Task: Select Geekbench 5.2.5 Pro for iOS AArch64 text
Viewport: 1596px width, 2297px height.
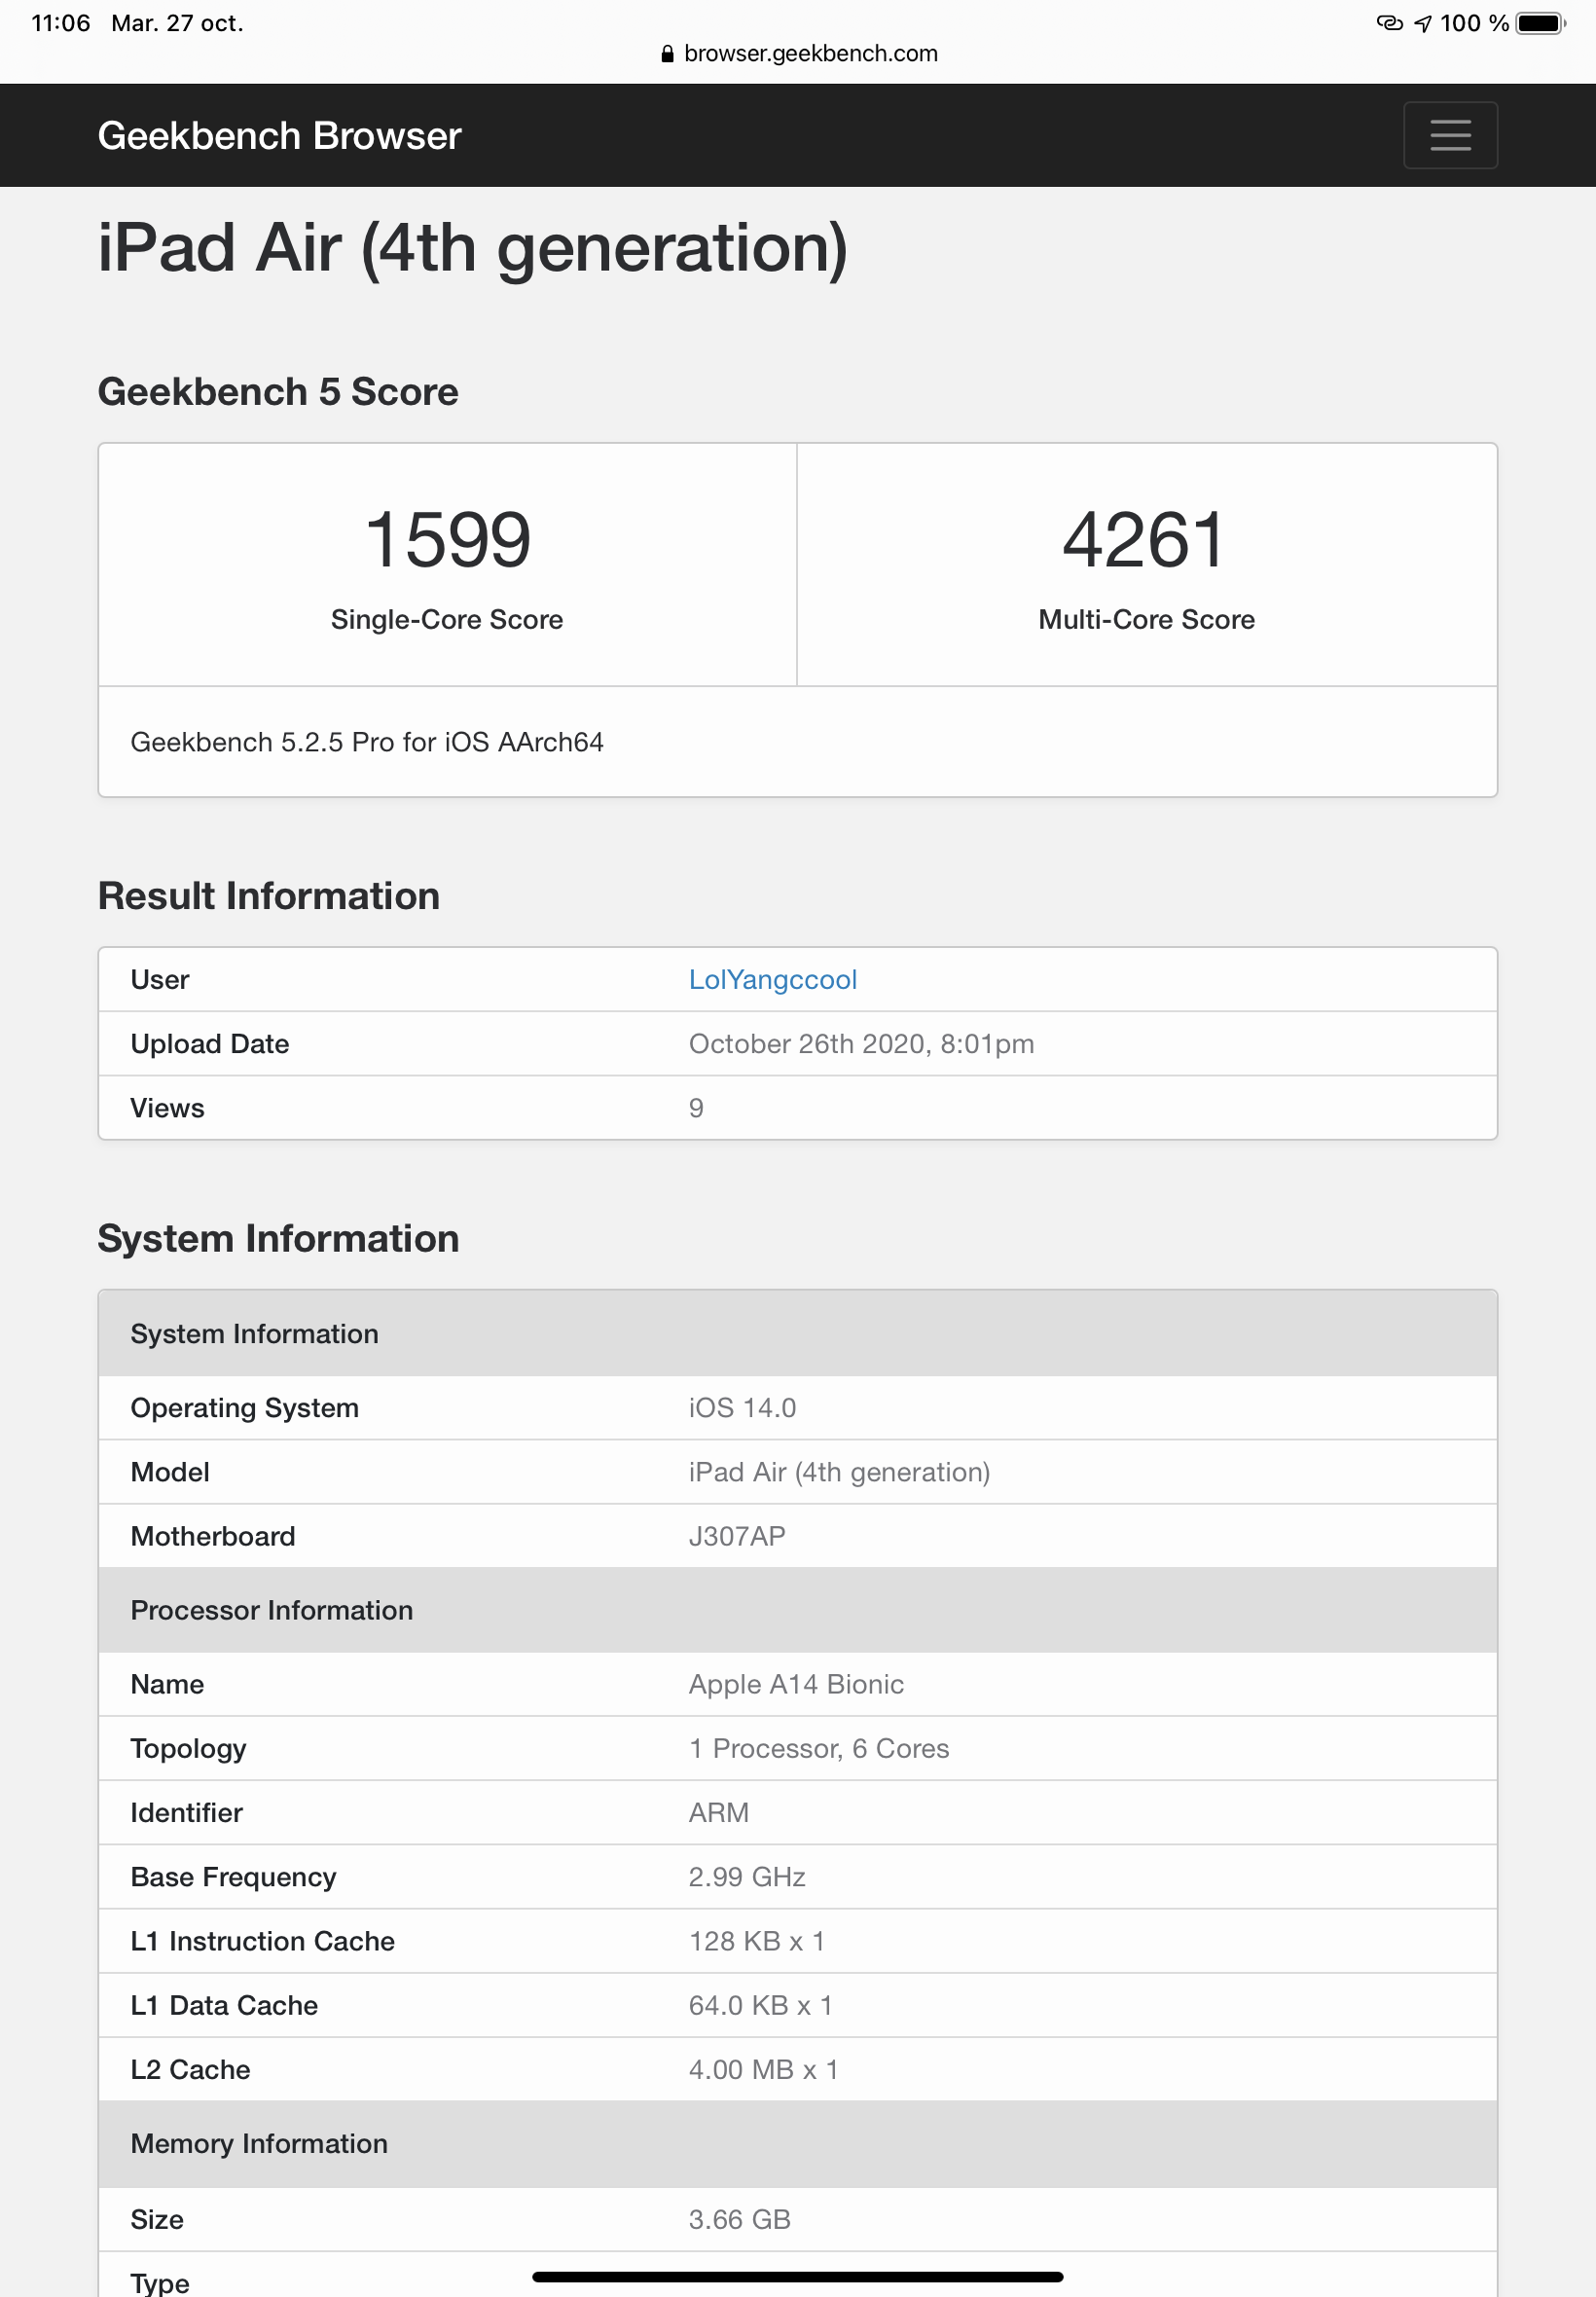Action: pos(367,742)
